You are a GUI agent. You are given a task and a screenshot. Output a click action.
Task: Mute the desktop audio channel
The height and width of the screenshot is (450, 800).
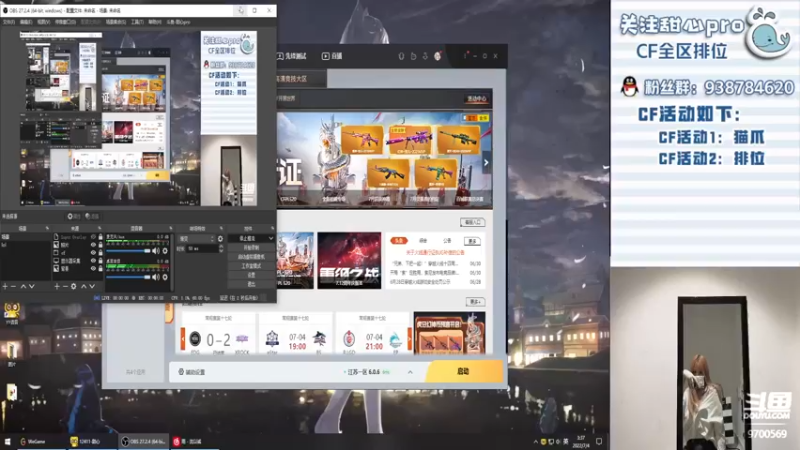coord(156,277)
